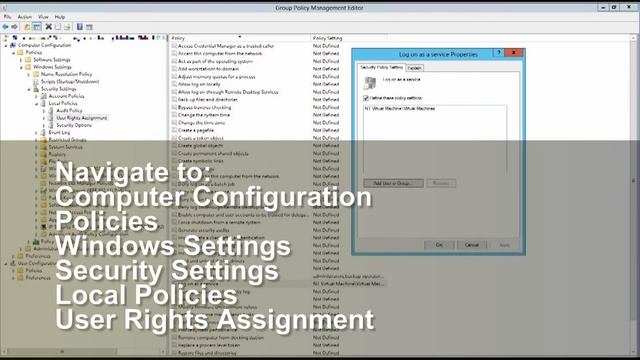The width and height of the screenshot is (640, 360).
Task: Select the User Rights Assignment node icon
Action: (x=51, y=118)
